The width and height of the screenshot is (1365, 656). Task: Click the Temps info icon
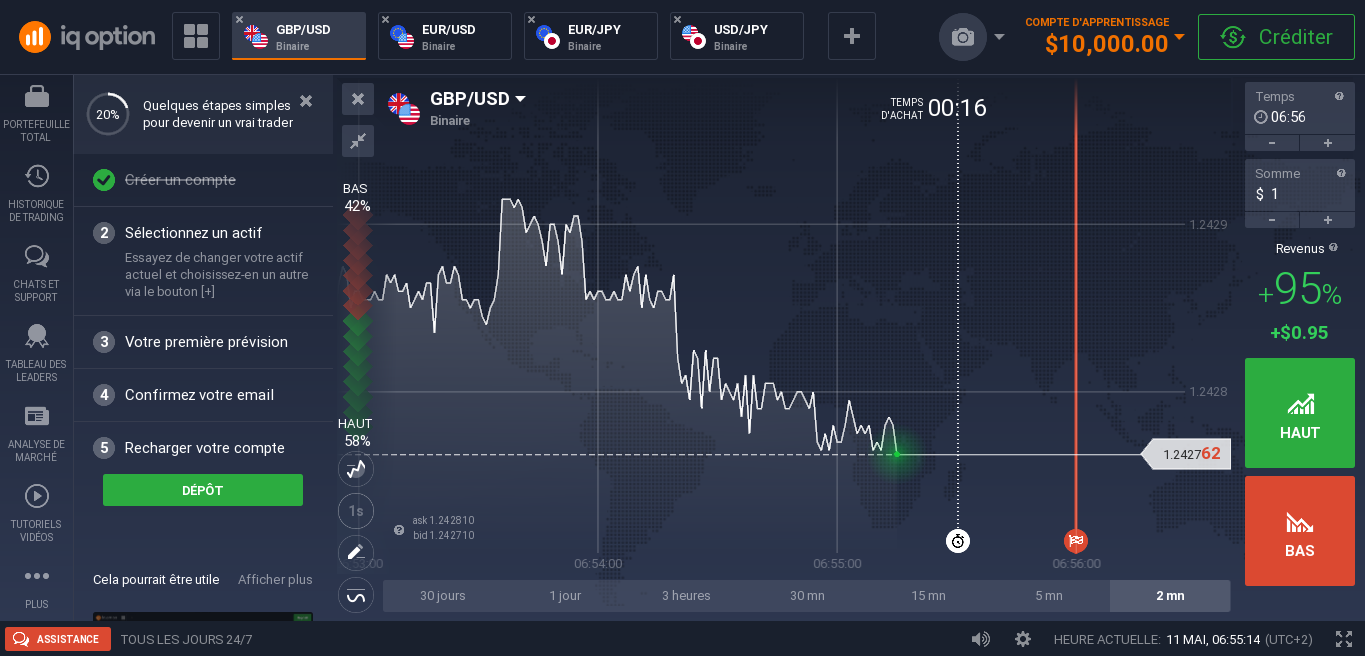coord(1339,96)
